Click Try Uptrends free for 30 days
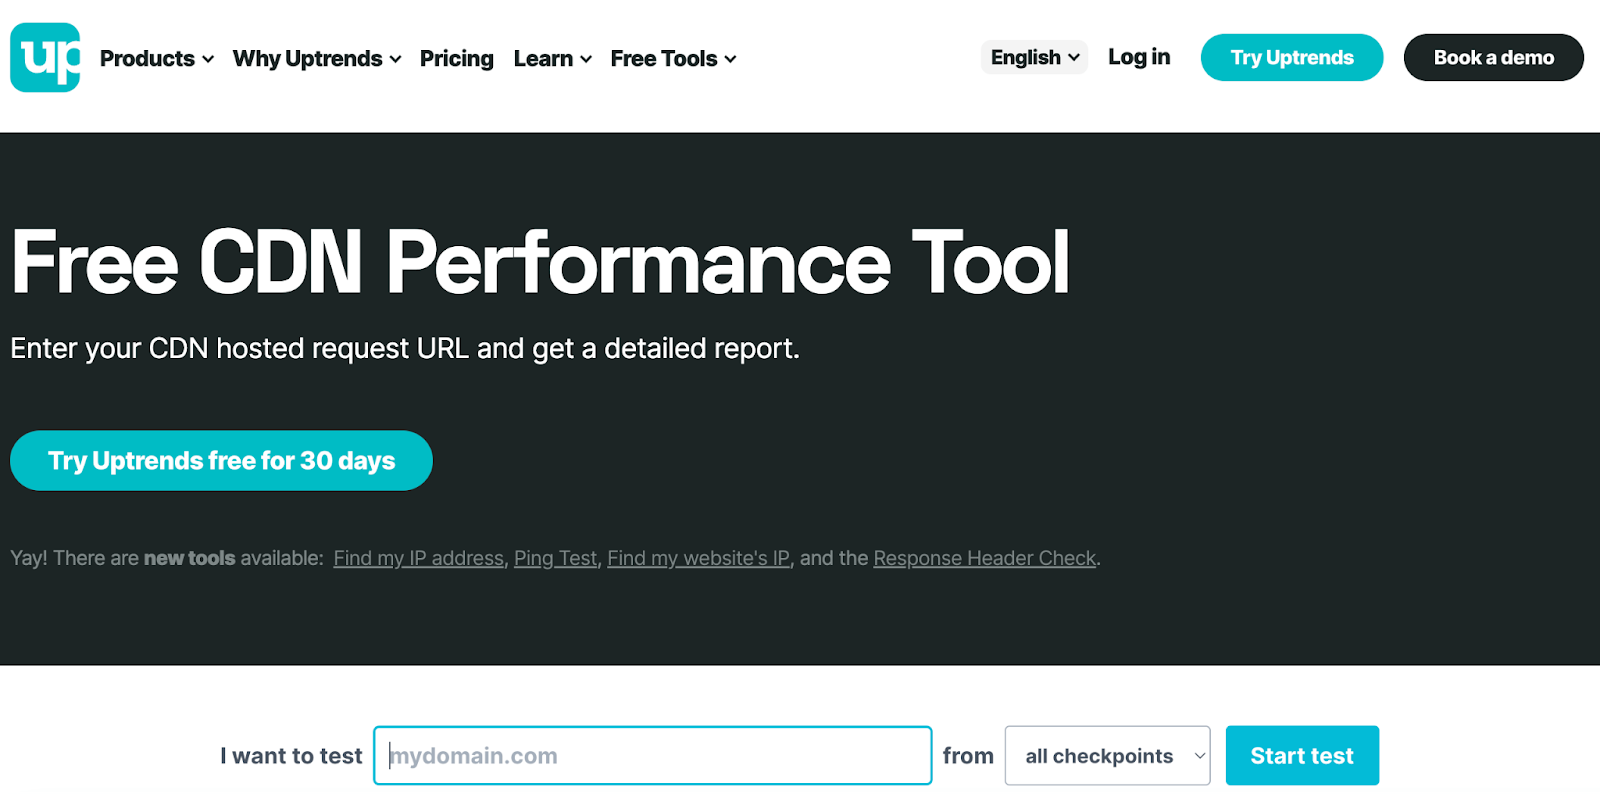 tap(221, 460)
